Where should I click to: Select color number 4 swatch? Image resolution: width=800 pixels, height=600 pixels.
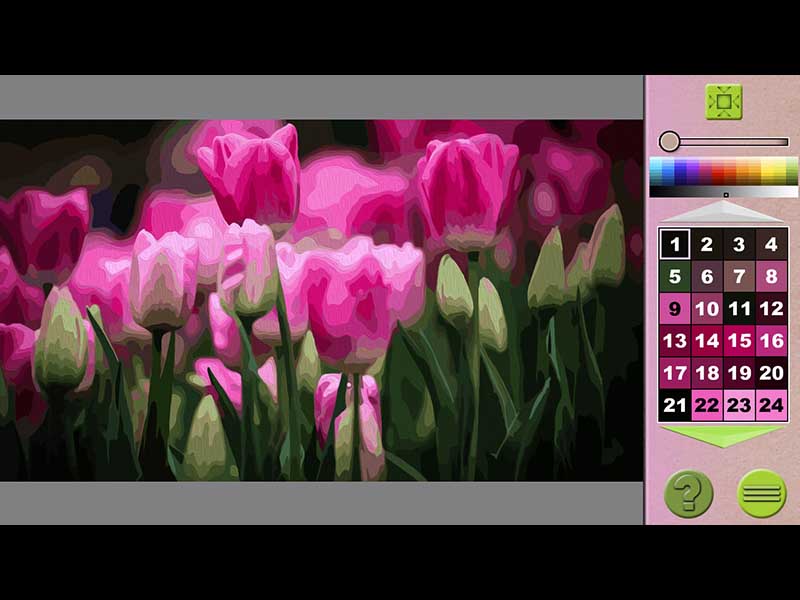pos(771,244)
